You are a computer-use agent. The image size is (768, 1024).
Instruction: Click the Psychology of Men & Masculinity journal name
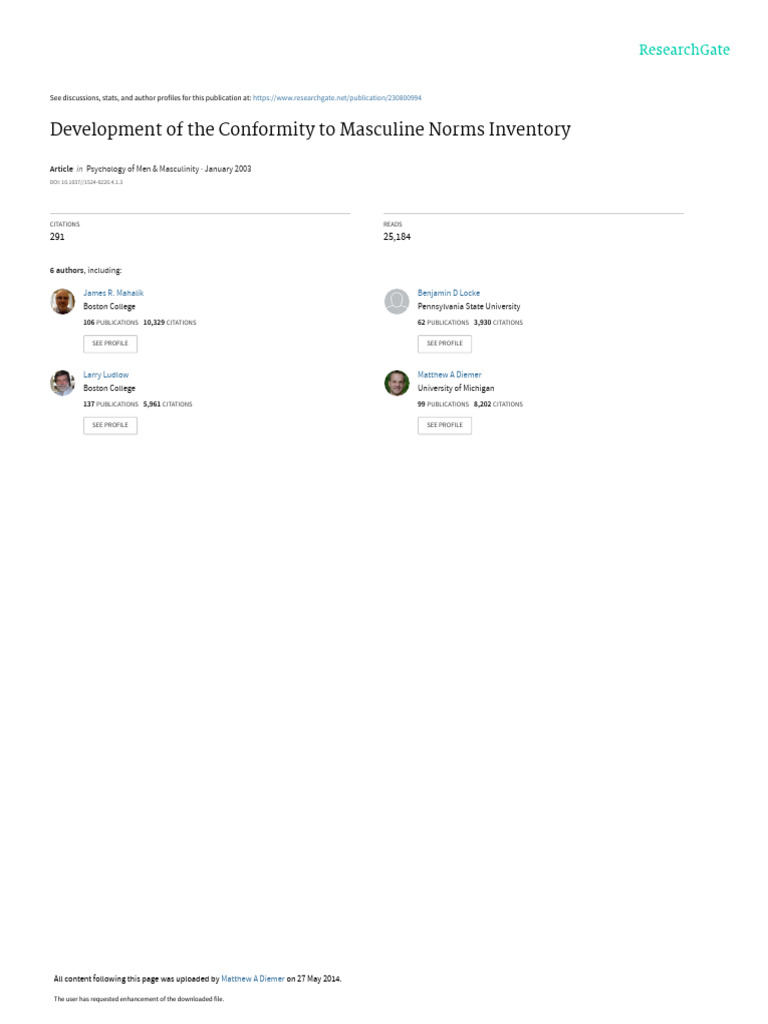143,169
